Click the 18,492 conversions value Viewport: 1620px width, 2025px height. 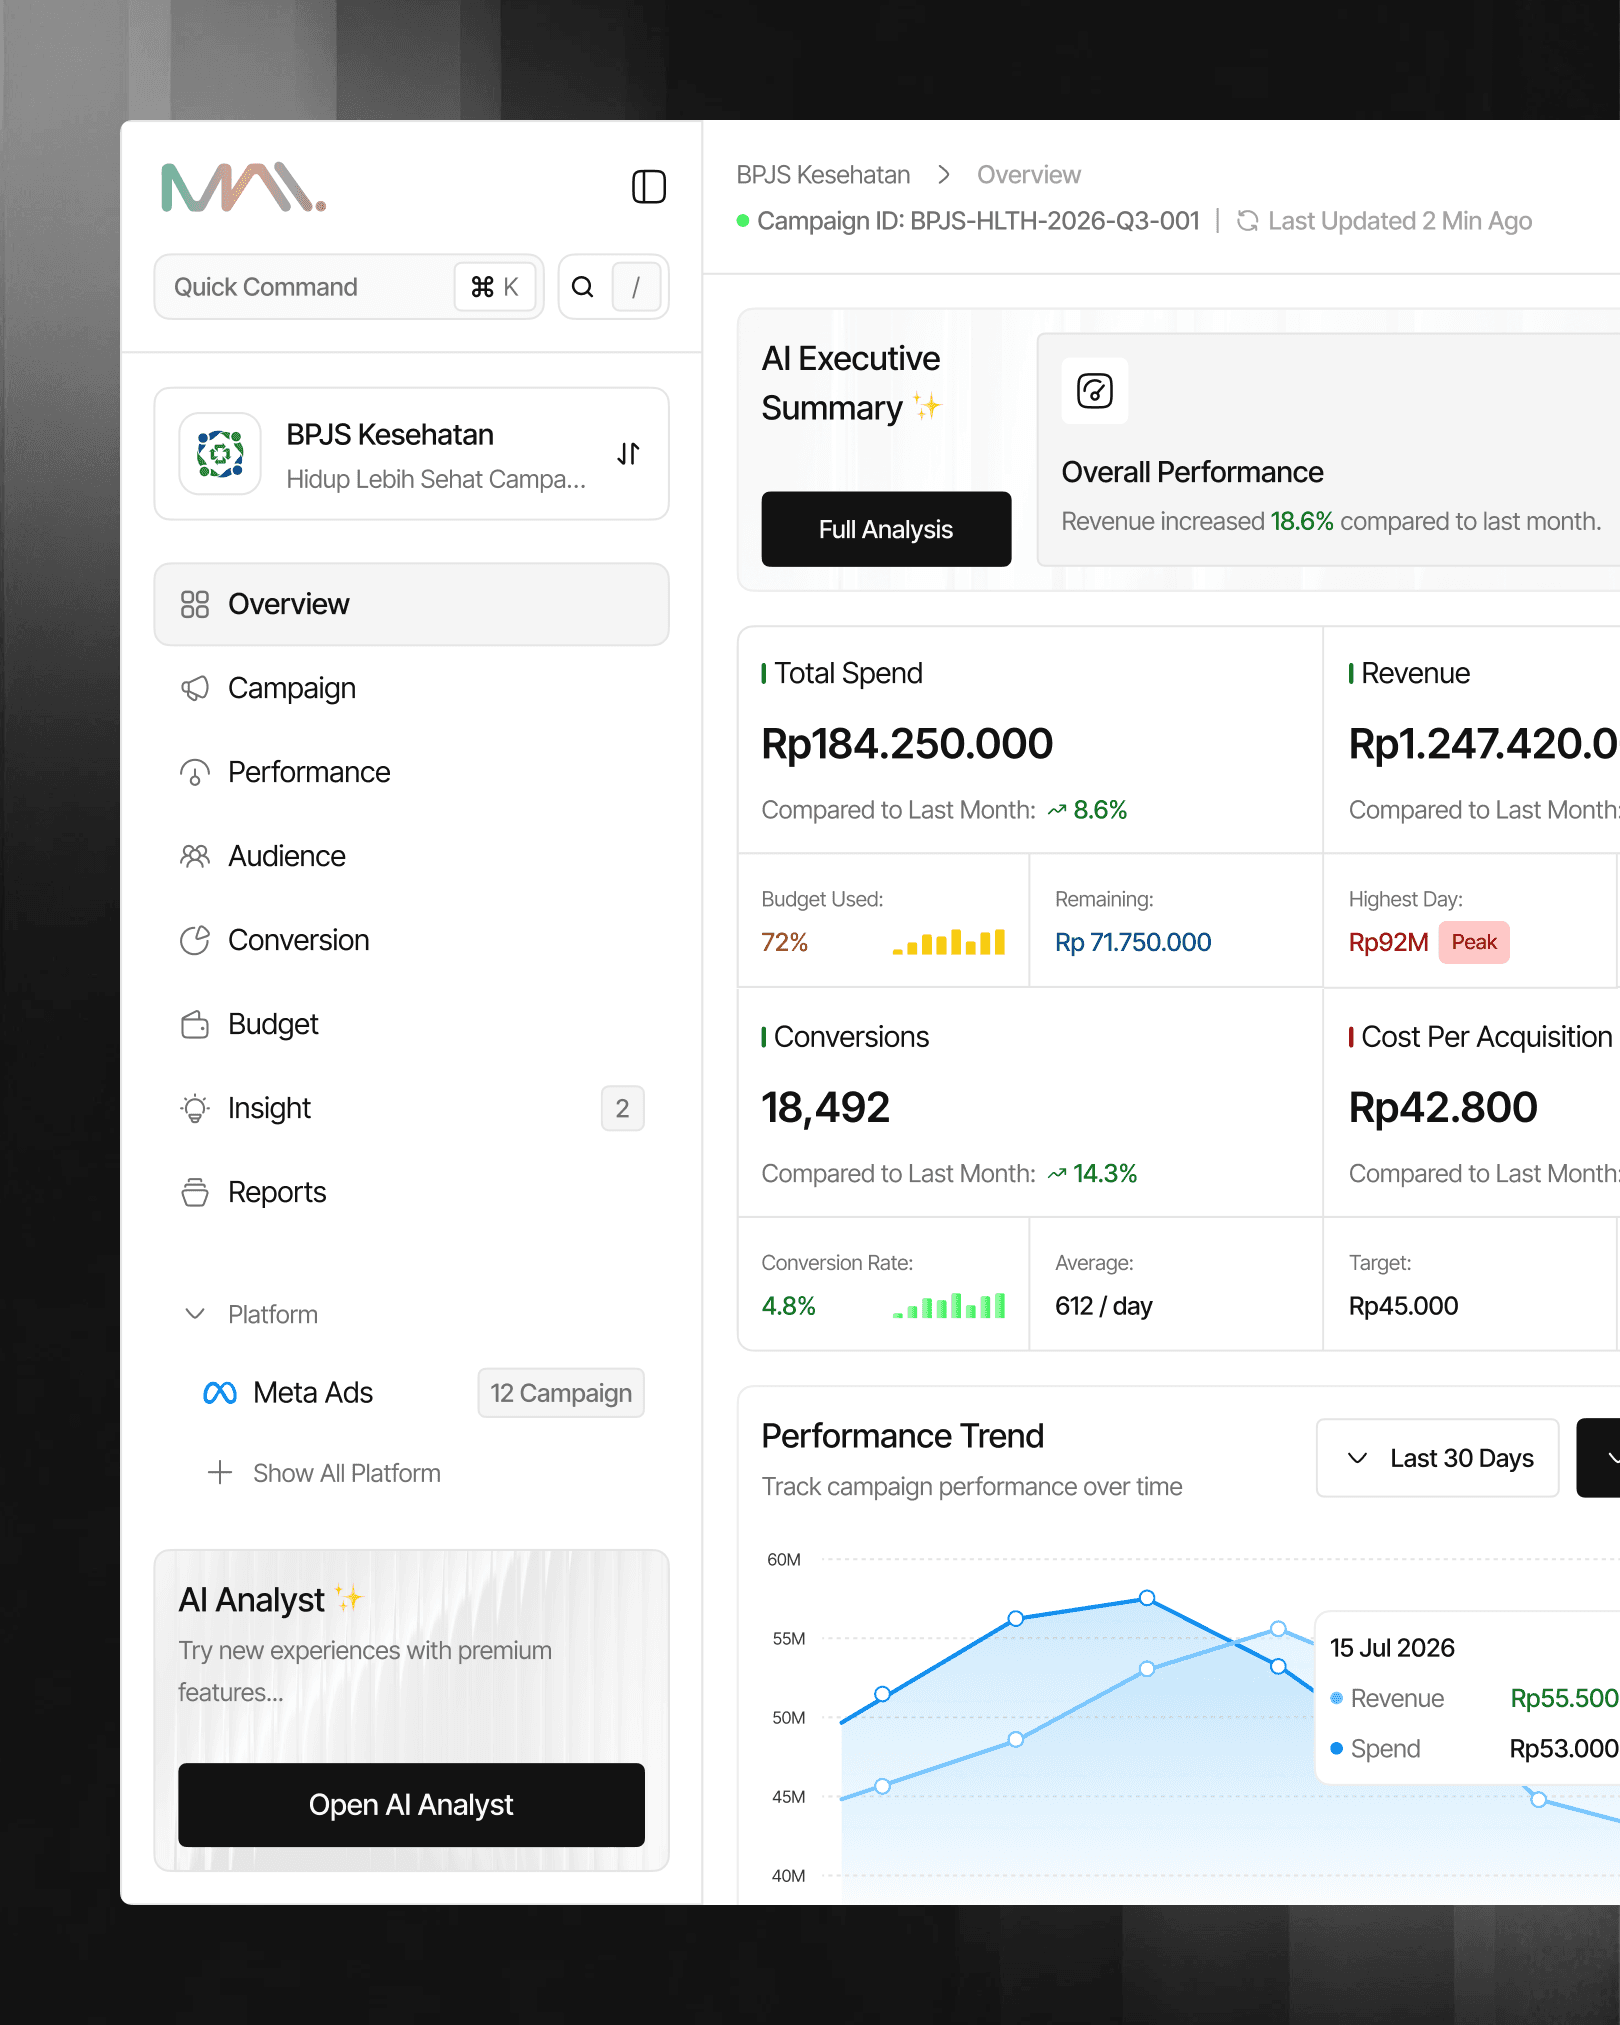825,1108
